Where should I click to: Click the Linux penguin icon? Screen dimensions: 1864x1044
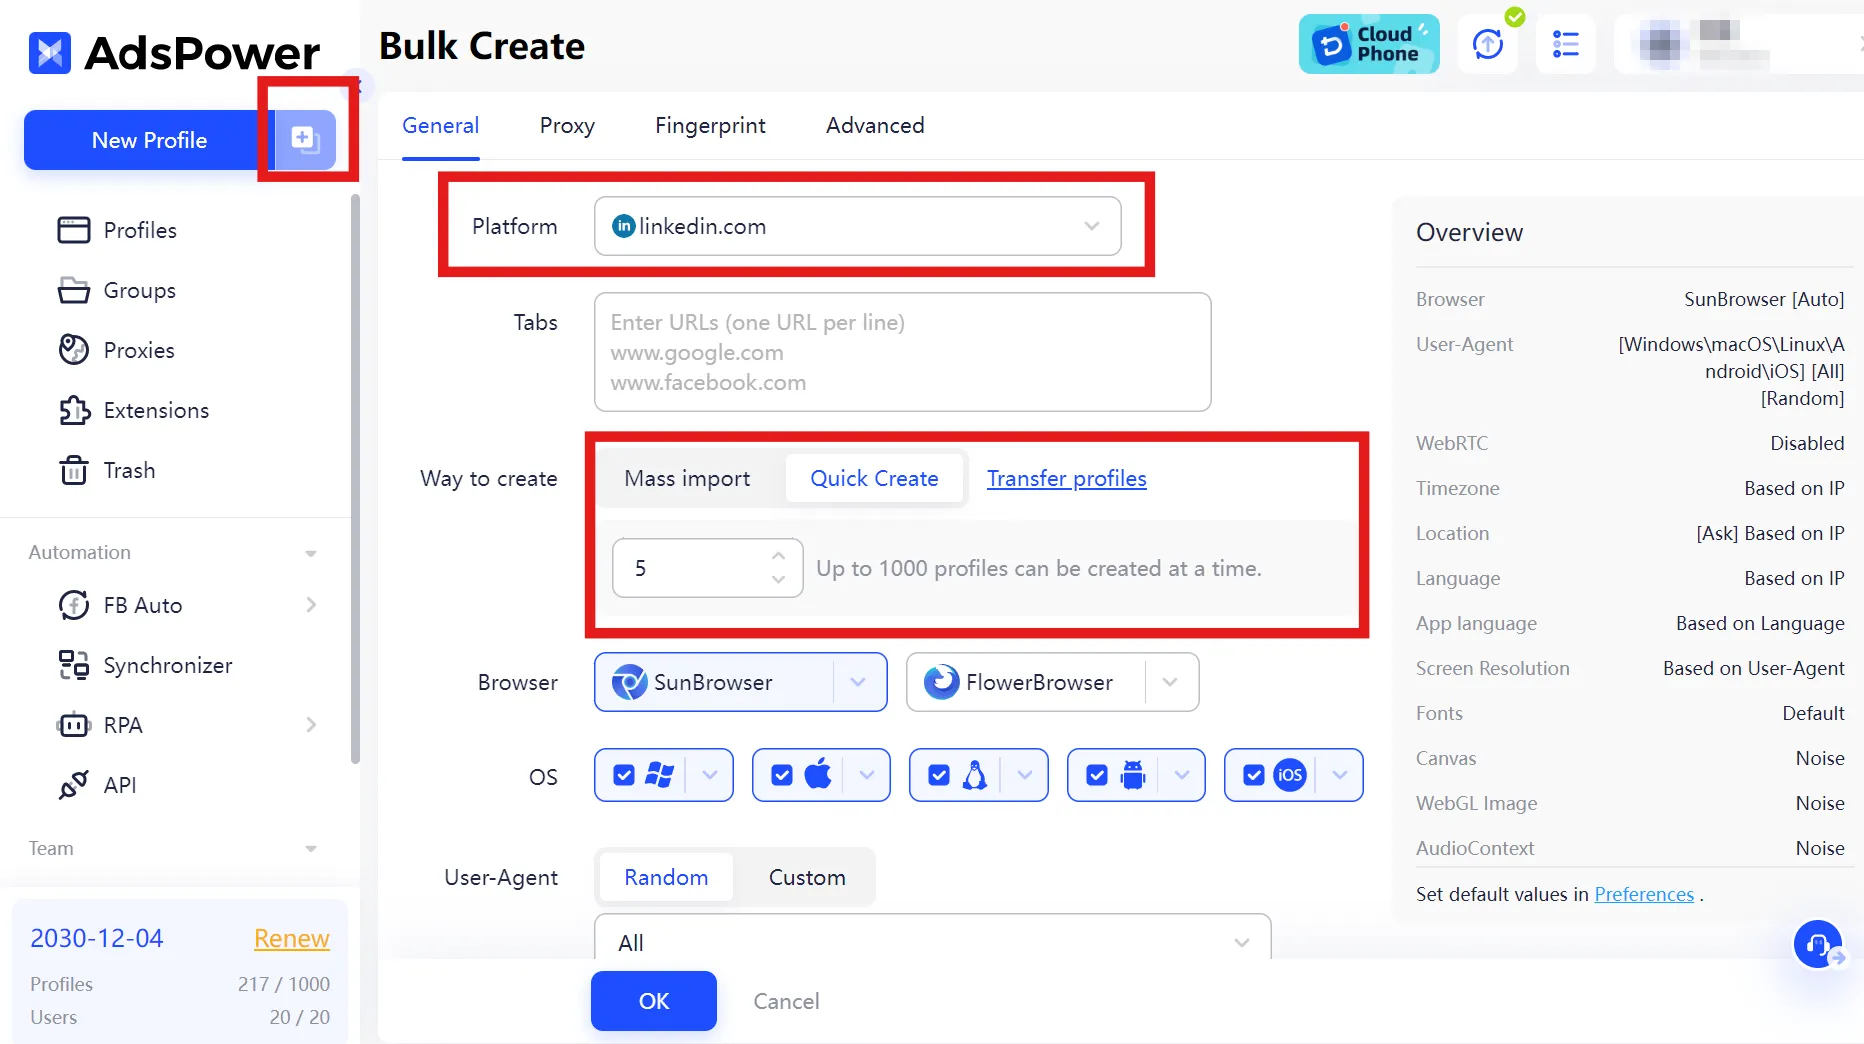click(x=975, y=775)
